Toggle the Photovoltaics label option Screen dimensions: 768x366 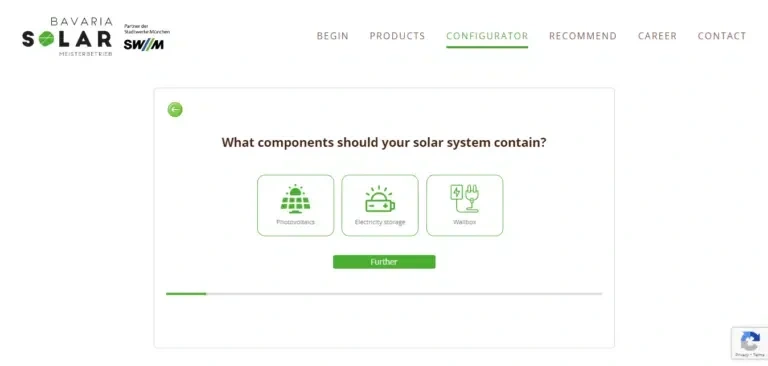[x=295, y=222]
